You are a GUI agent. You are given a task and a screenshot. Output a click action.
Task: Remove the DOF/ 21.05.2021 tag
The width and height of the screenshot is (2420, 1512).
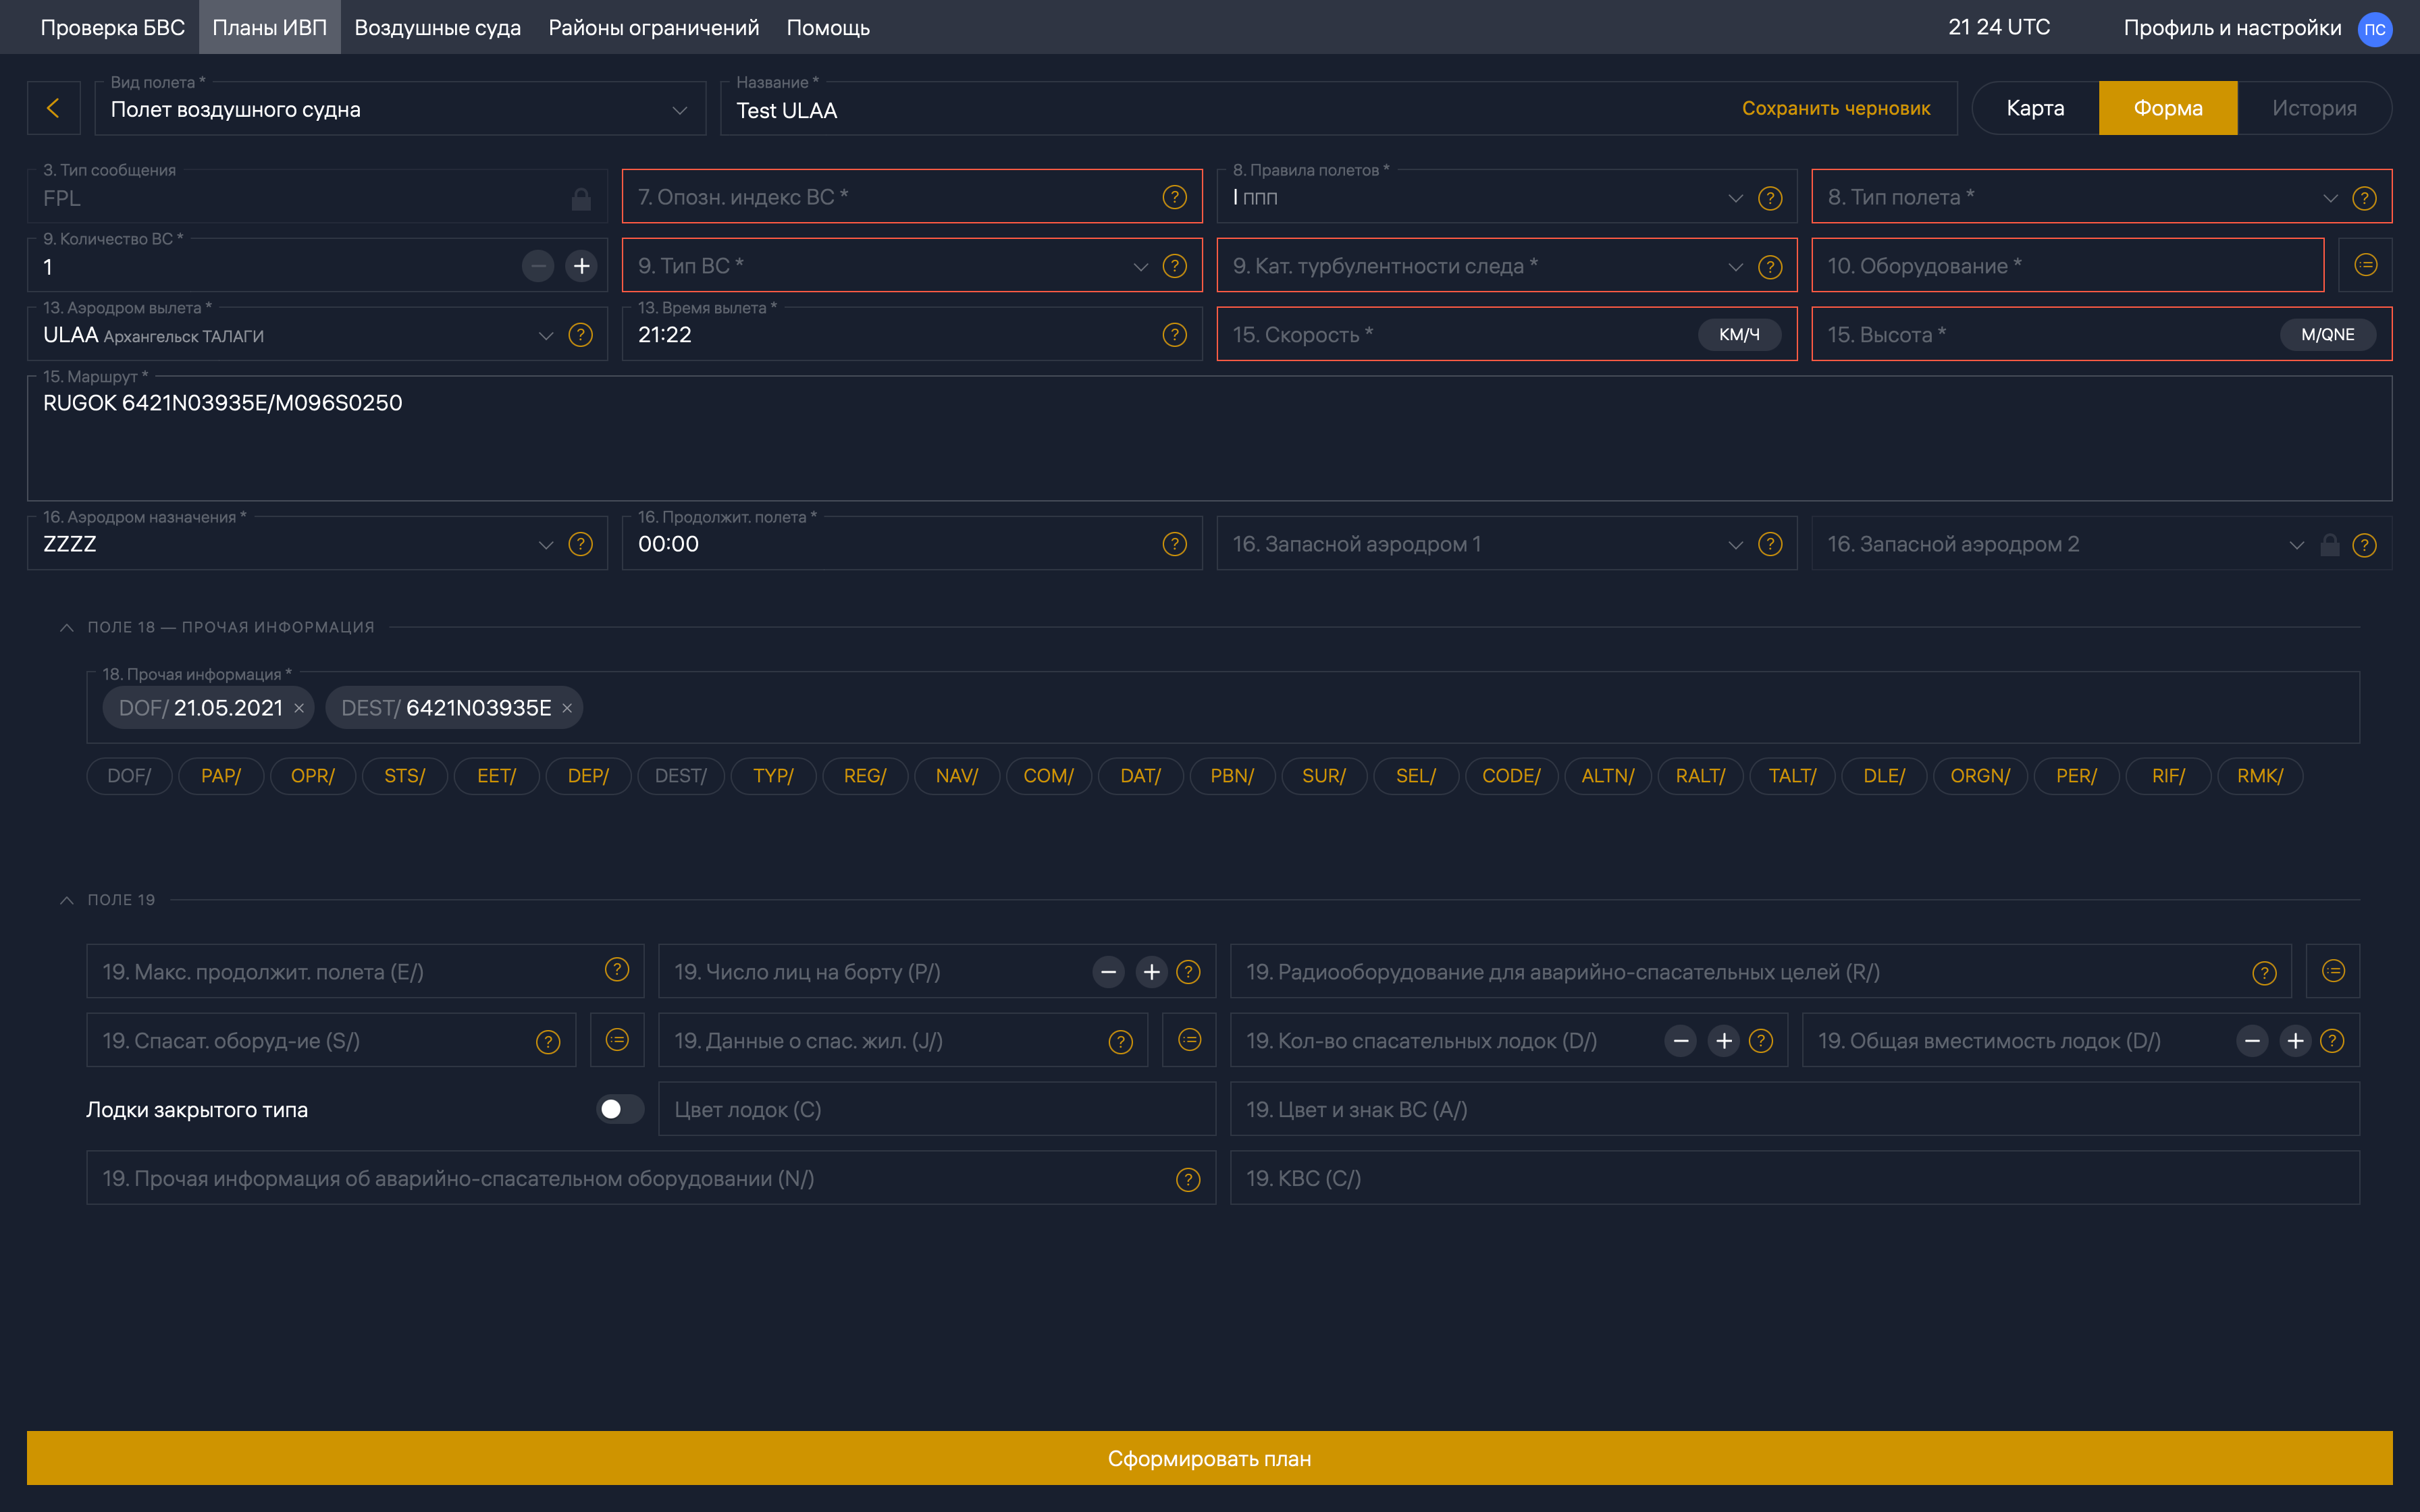coord(299,708)
